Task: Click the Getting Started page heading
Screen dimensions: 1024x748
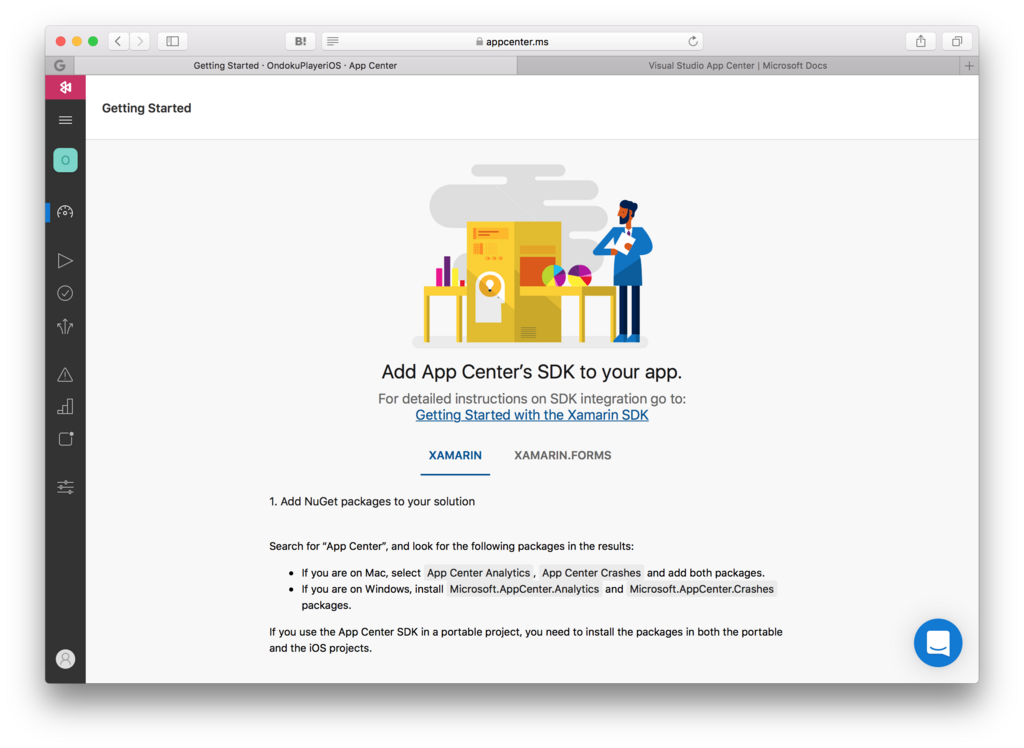Action: 146,108
